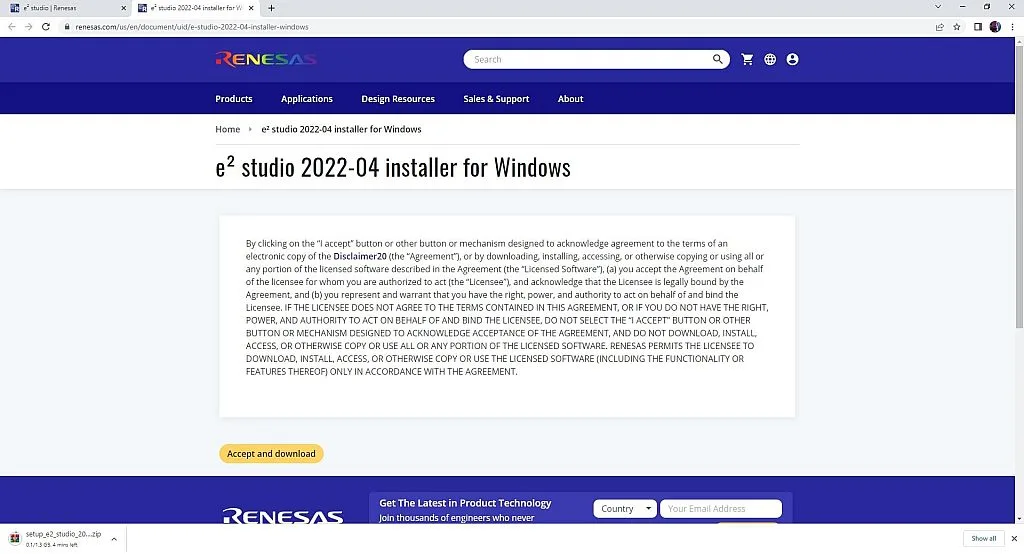Click the setup_e2_studio zip download
Image resolution: width=1024 pixels, height=554 pixels.
pyautogui.click(x=63, y=538)
